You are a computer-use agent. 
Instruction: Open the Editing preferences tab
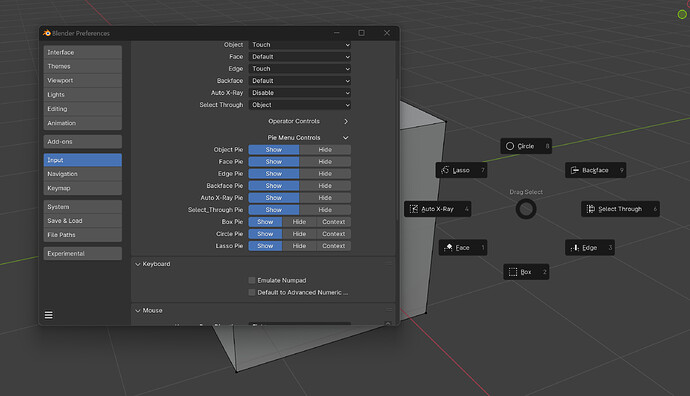click(83, 109)
